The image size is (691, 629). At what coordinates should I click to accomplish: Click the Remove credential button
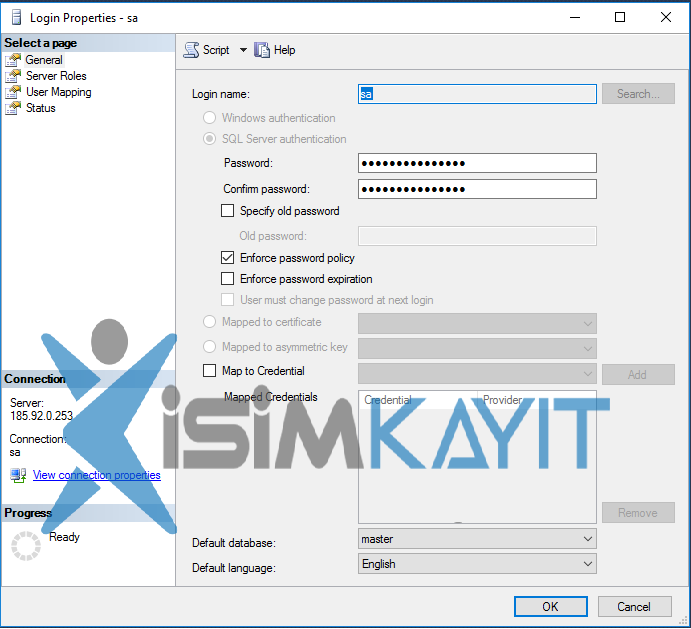tap(638, 513)
